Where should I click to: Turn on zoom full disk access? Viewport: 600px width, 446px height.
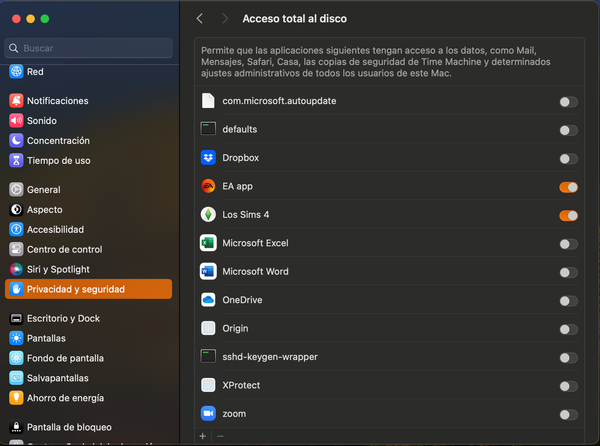568,415
